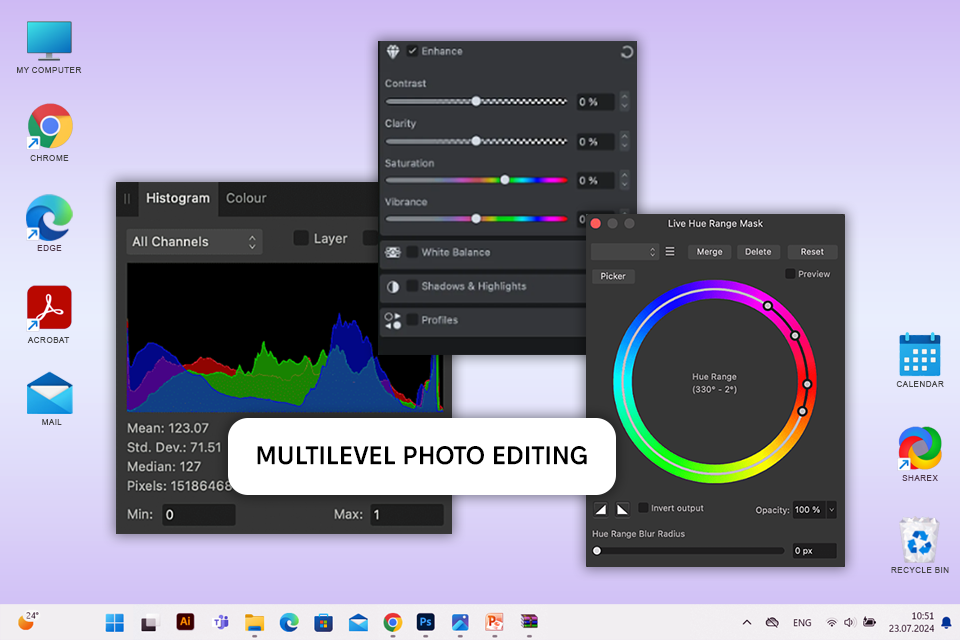Check the Invert output option
960x640 pixels.
click(643, 508)
